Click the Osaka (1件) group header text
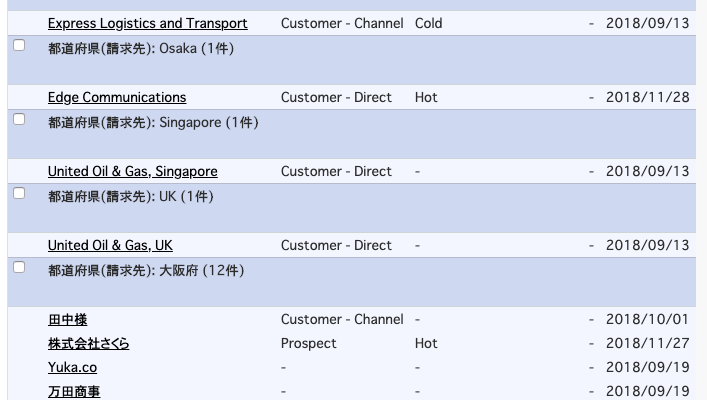Screen dimensions: 707x400 [x=141, y=48]
